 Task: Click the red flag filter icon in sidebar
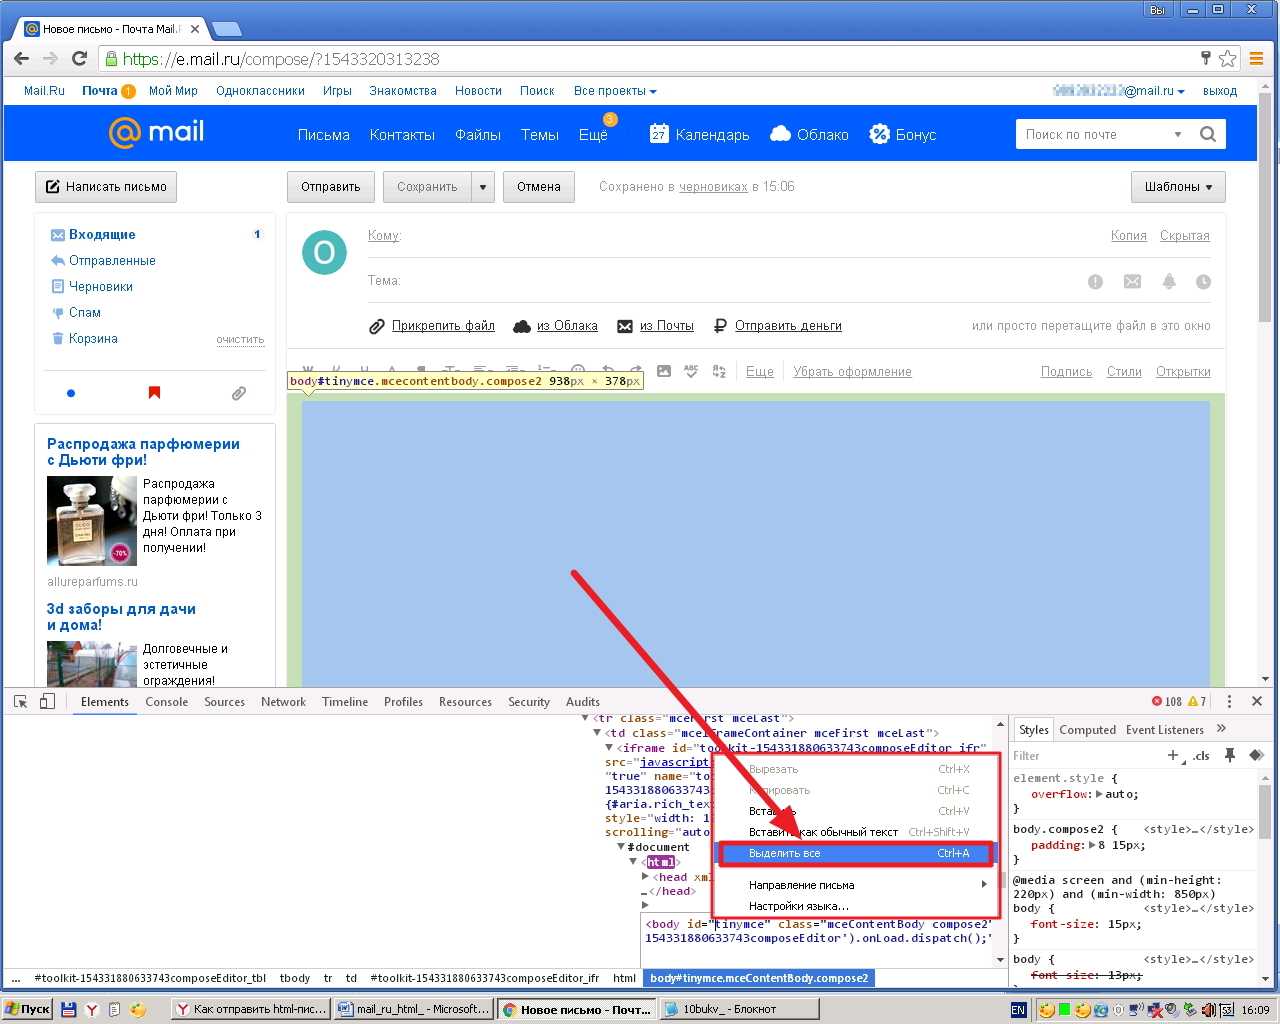pos(154,393)
